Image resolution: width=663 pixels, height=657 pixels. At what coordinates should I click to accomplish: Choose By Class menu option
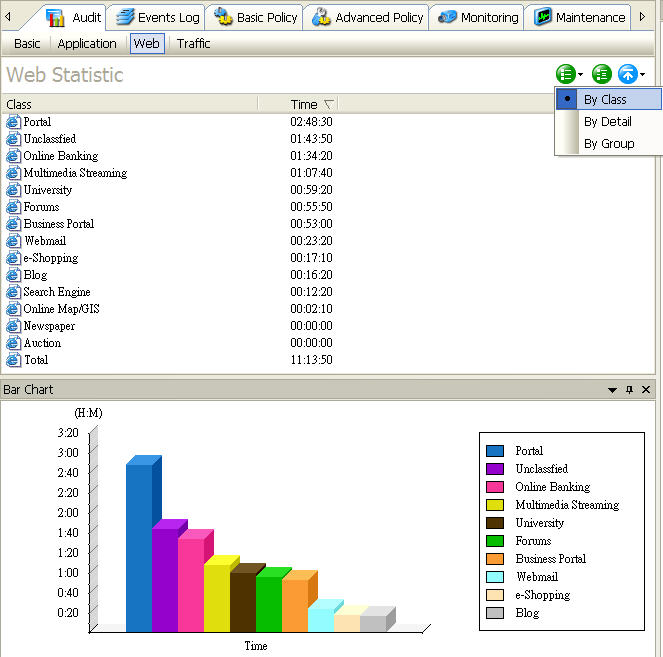[608, 99]
